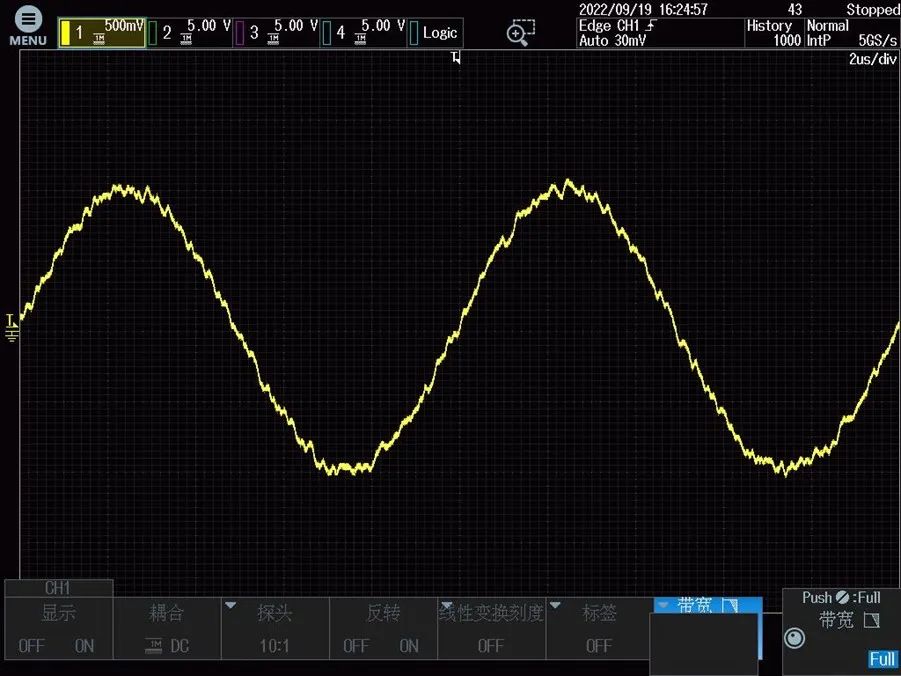Toggle the 耦合 coupling DC setting
Viewport: 901px width, 676px height.
(167, 629)
